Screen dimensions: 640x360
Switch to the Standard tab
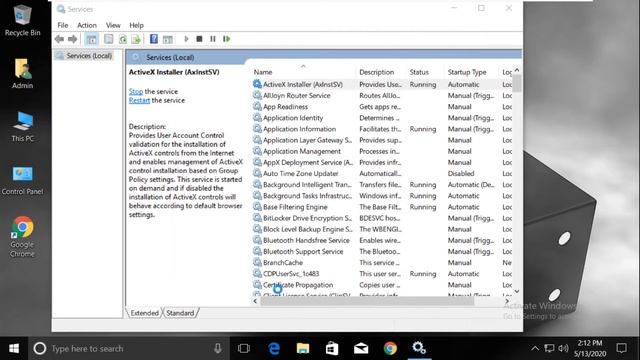[x=180, y=313]
